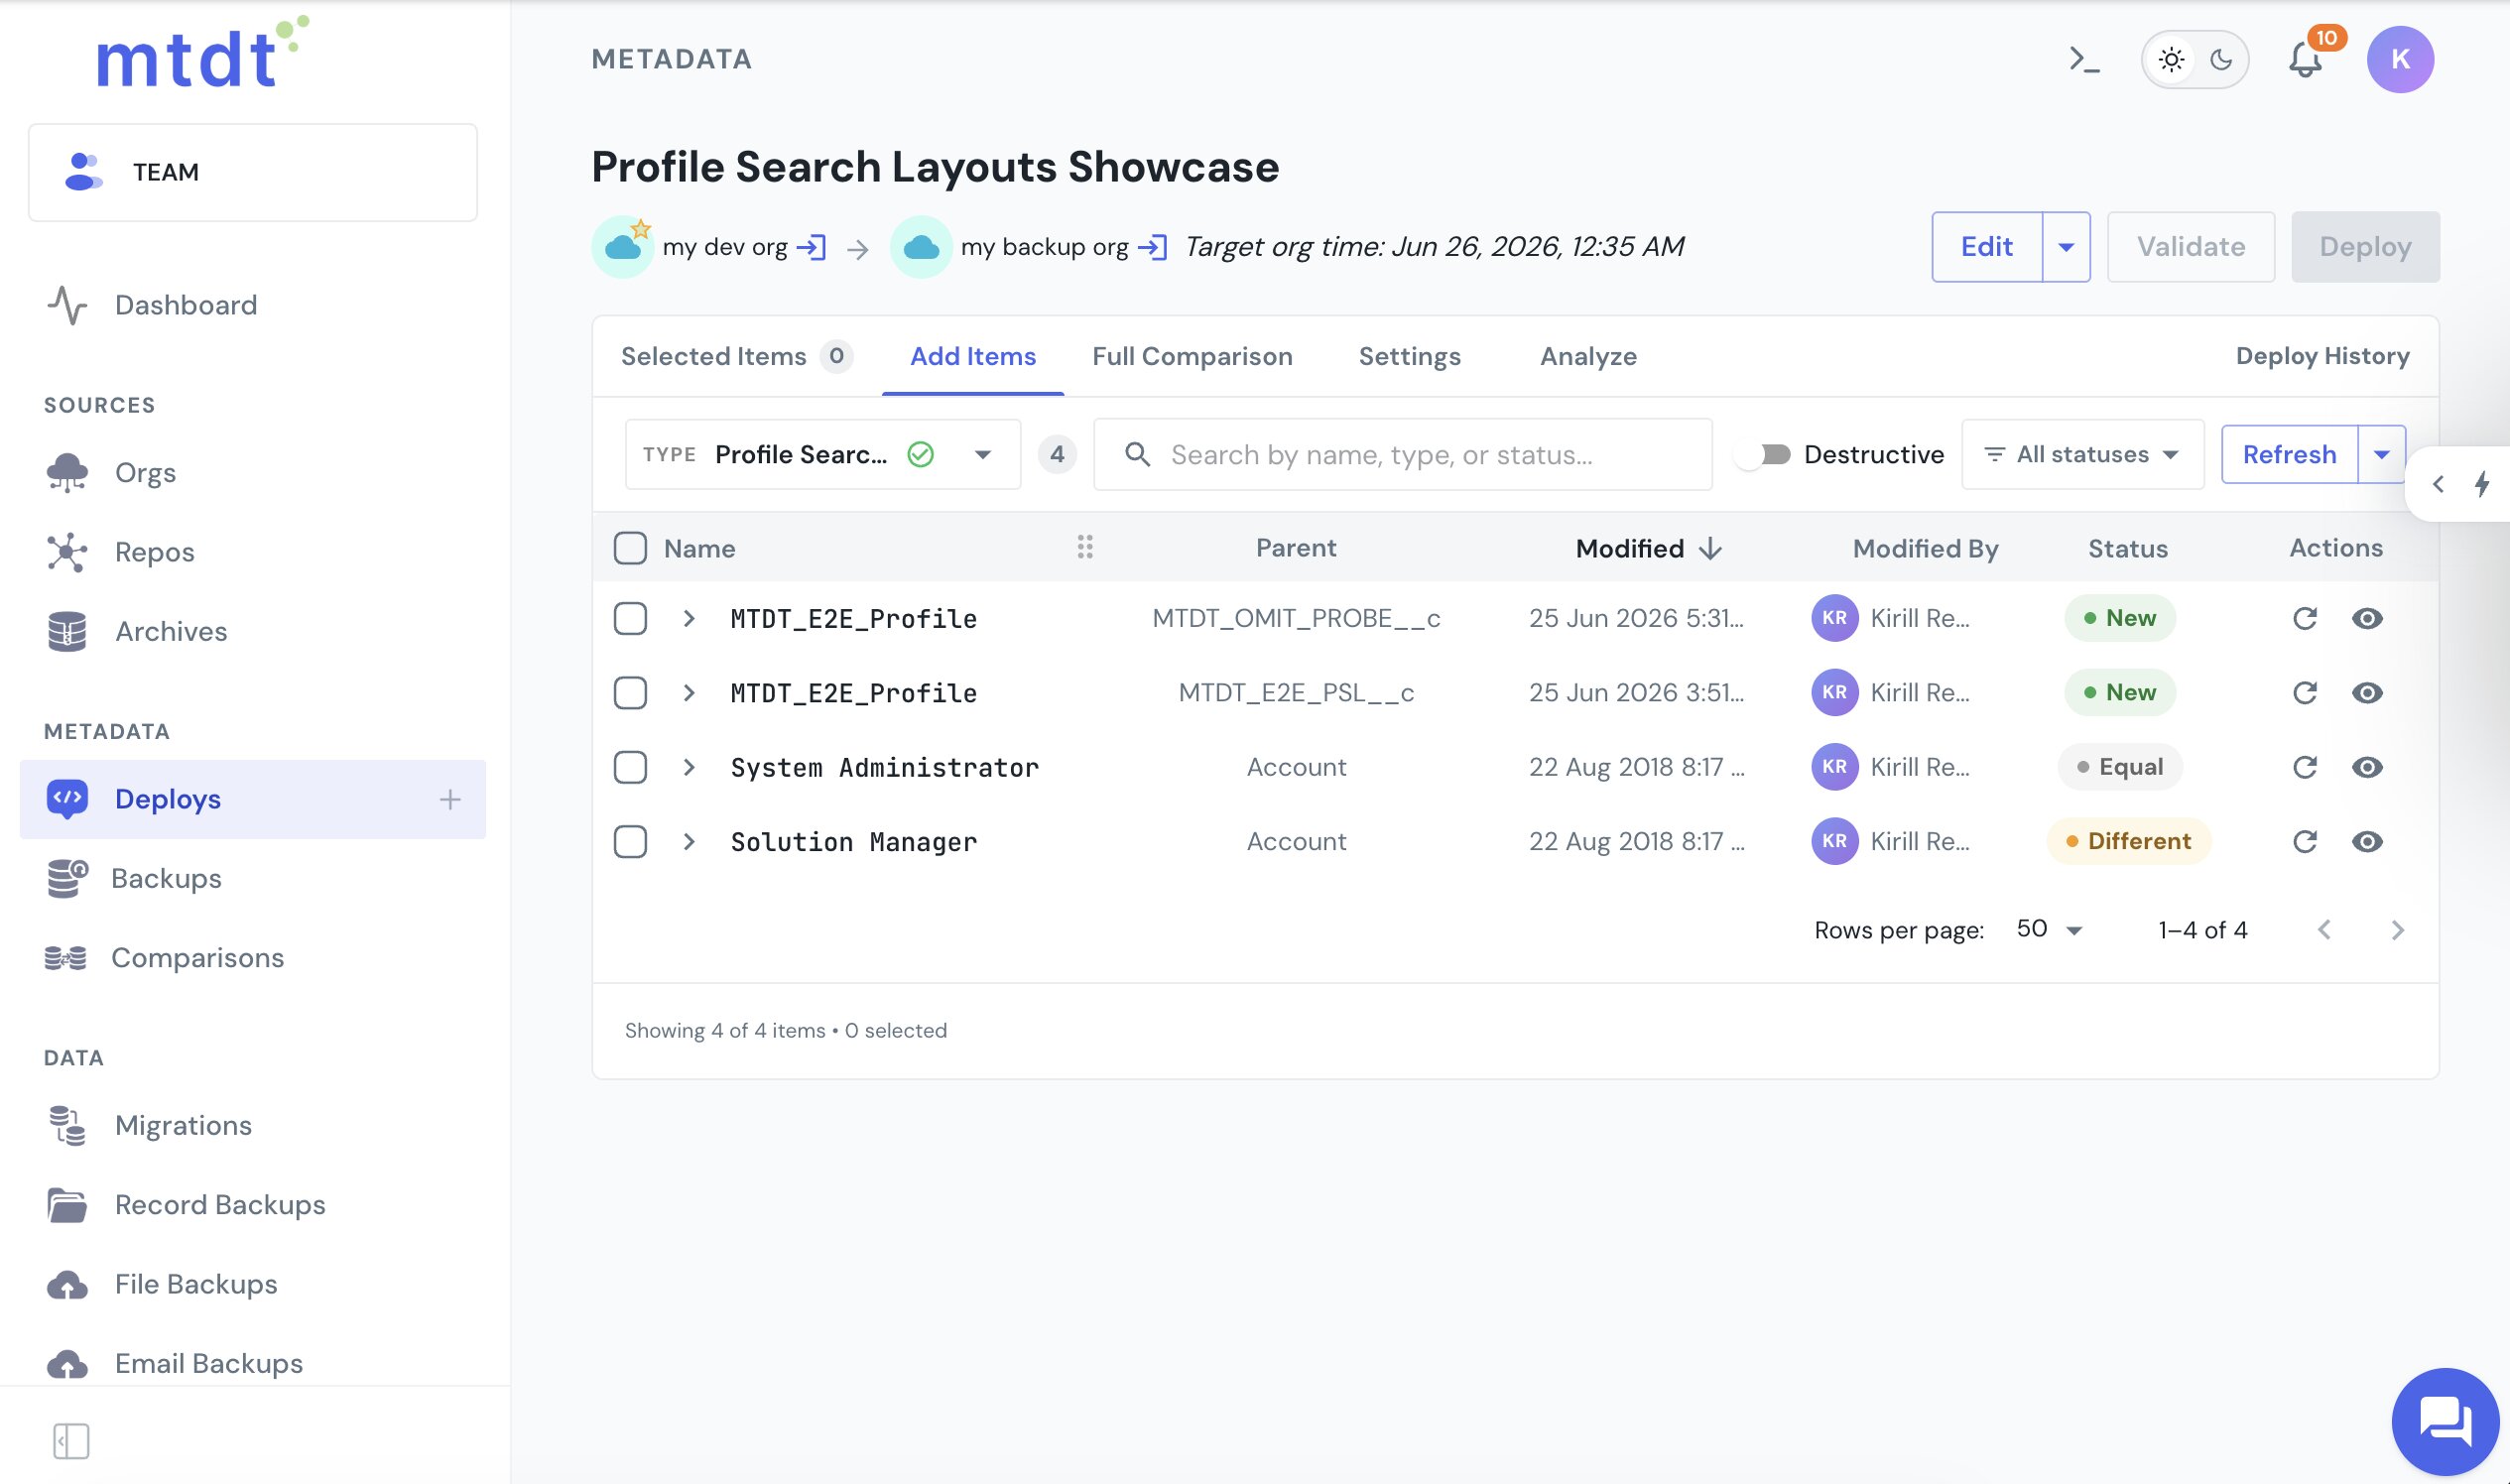Click the Refresh button
This screenshot has height=1484, width=2510.
(2289, 454)
